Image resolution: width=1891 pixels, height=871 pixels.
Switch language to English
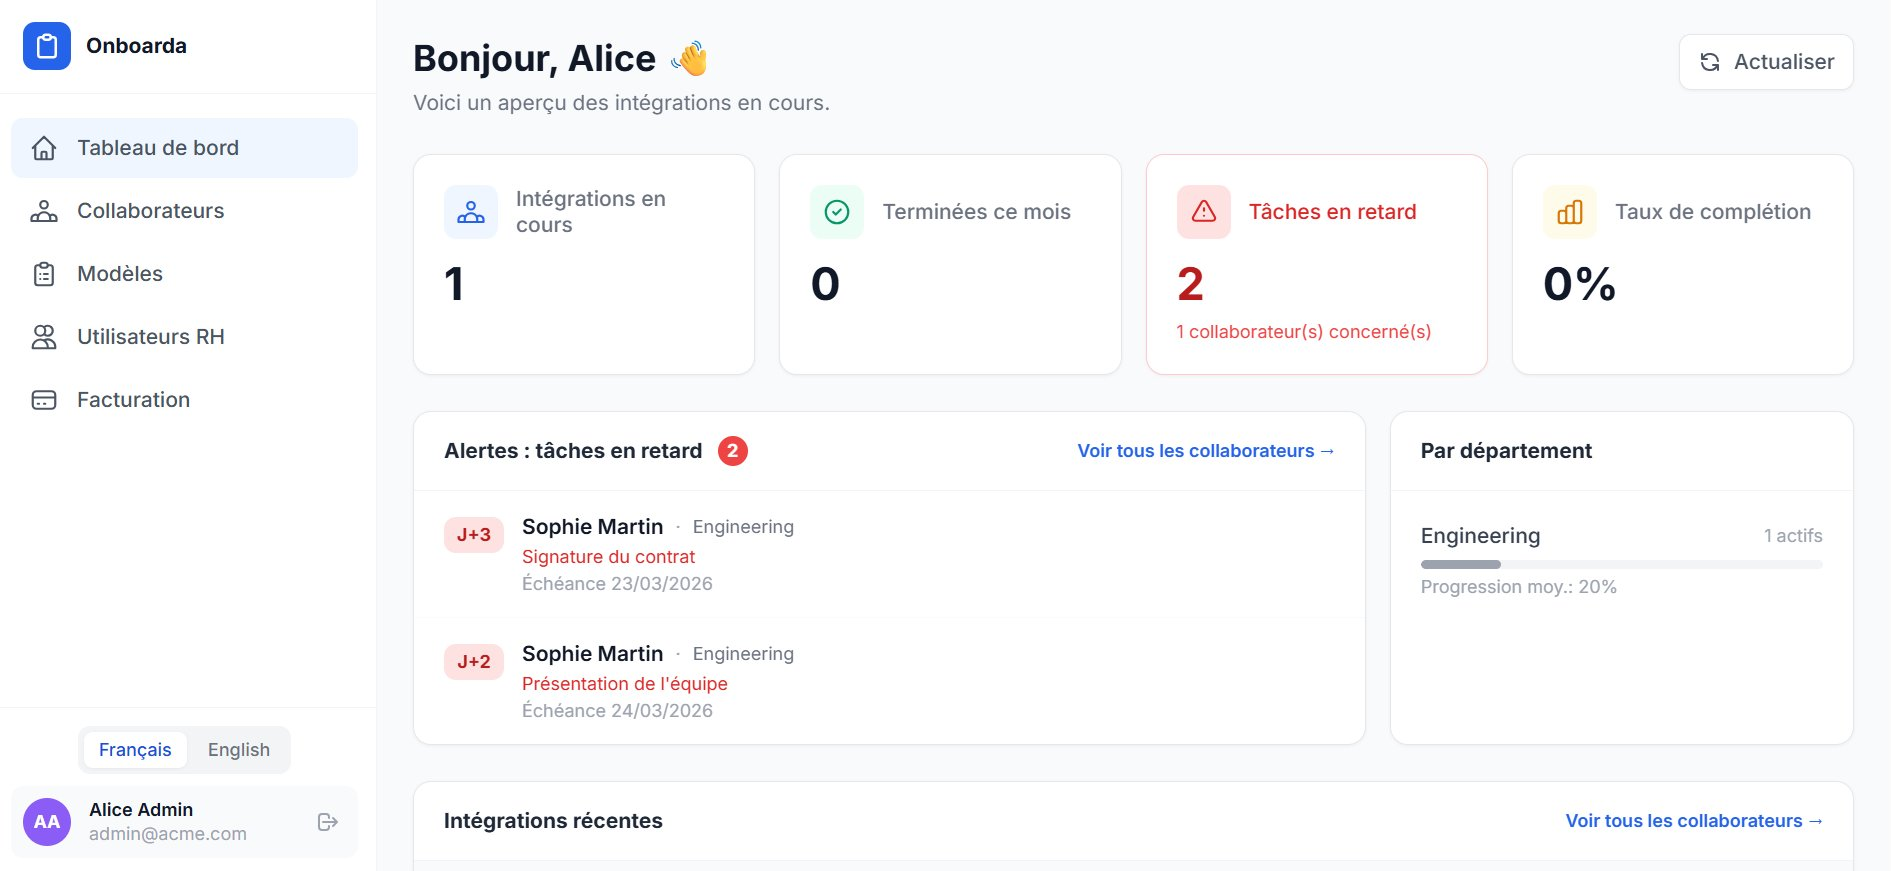tap(239, 750)
